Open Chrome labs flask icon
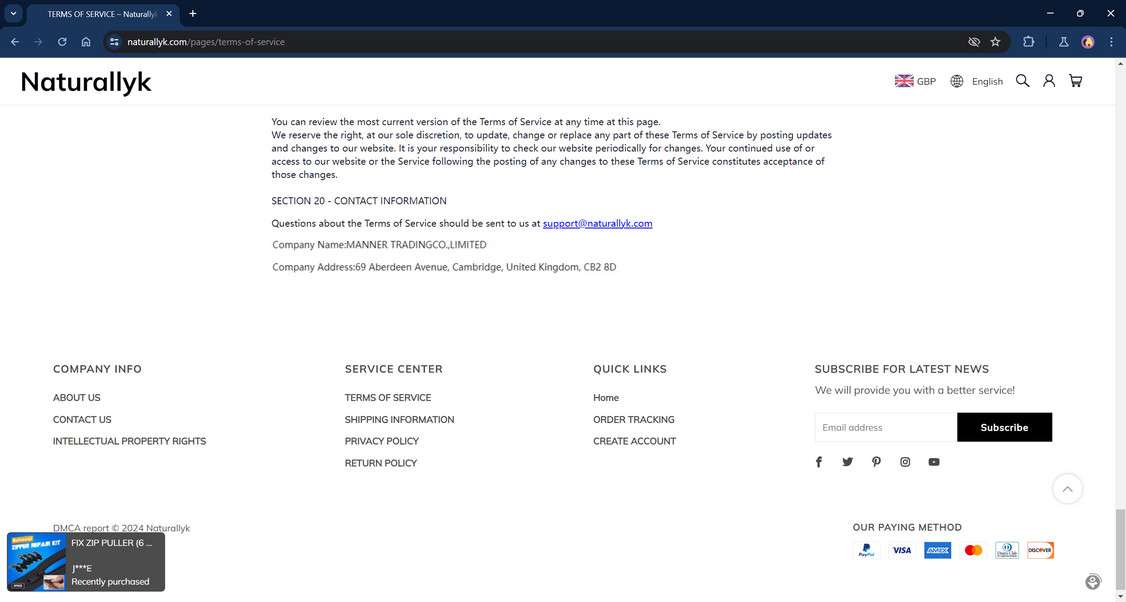Viewport: 1126px width, 602px height. click(1064, 42)
